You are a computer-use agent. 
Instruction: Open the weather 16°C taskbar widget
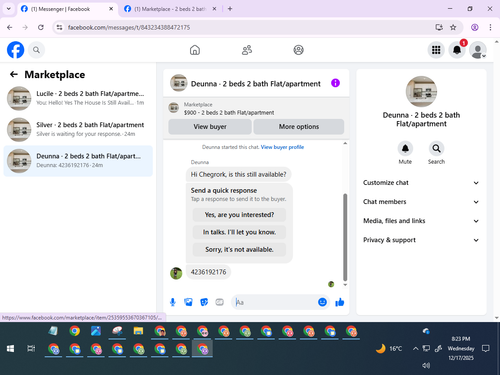tap(389, 349)
